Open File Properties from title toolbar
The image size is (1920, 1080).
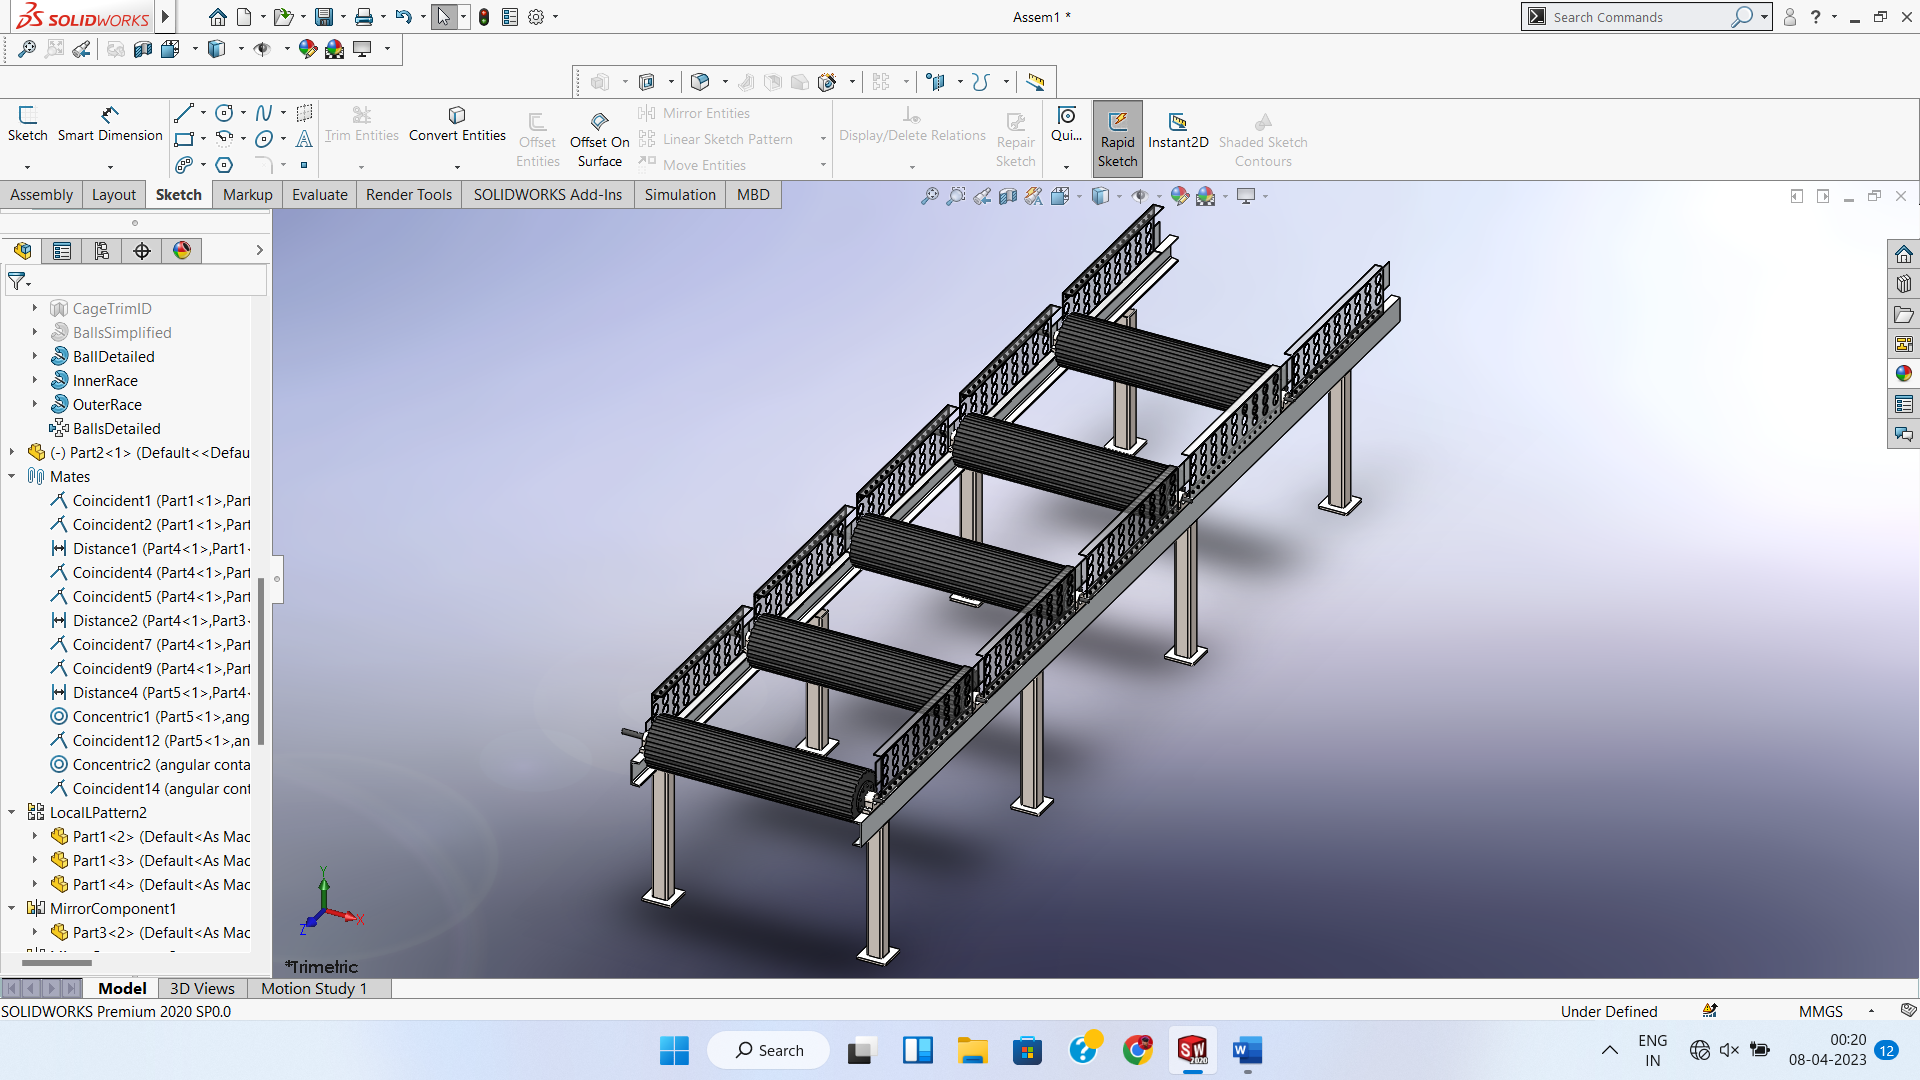point(510,17)
